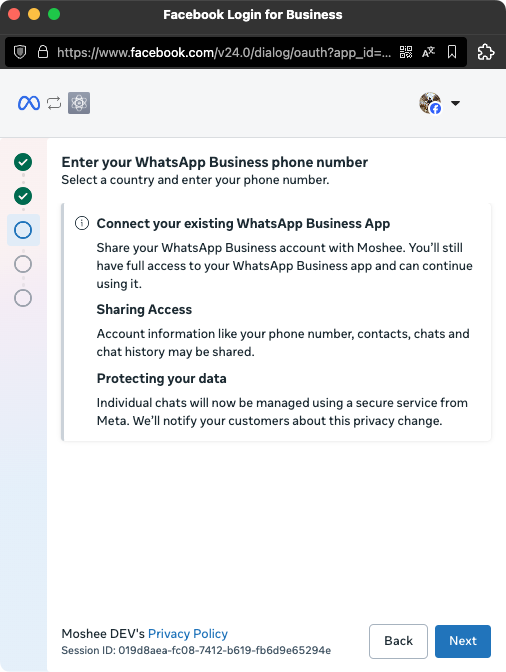Click the "Facebook Login for Business" window title
Screen dimensions: 506x672
[253, 15]
